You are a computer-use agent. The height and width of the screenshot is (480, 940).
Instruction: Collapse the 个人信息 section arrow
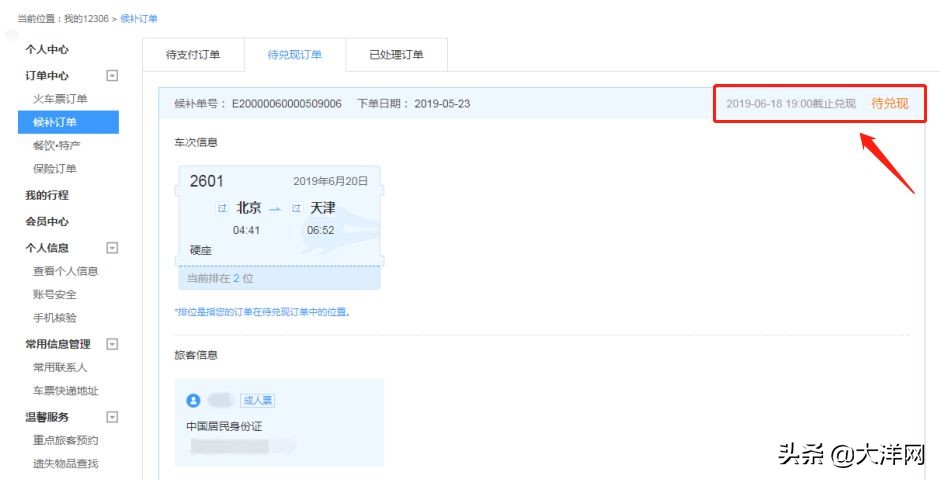112,247
